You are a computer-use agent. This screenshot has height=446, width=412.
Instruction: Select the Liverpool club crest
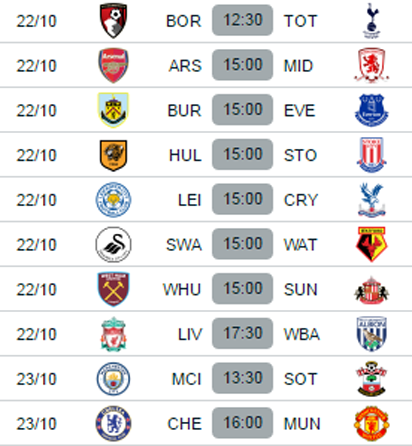(x=113, y=334)
